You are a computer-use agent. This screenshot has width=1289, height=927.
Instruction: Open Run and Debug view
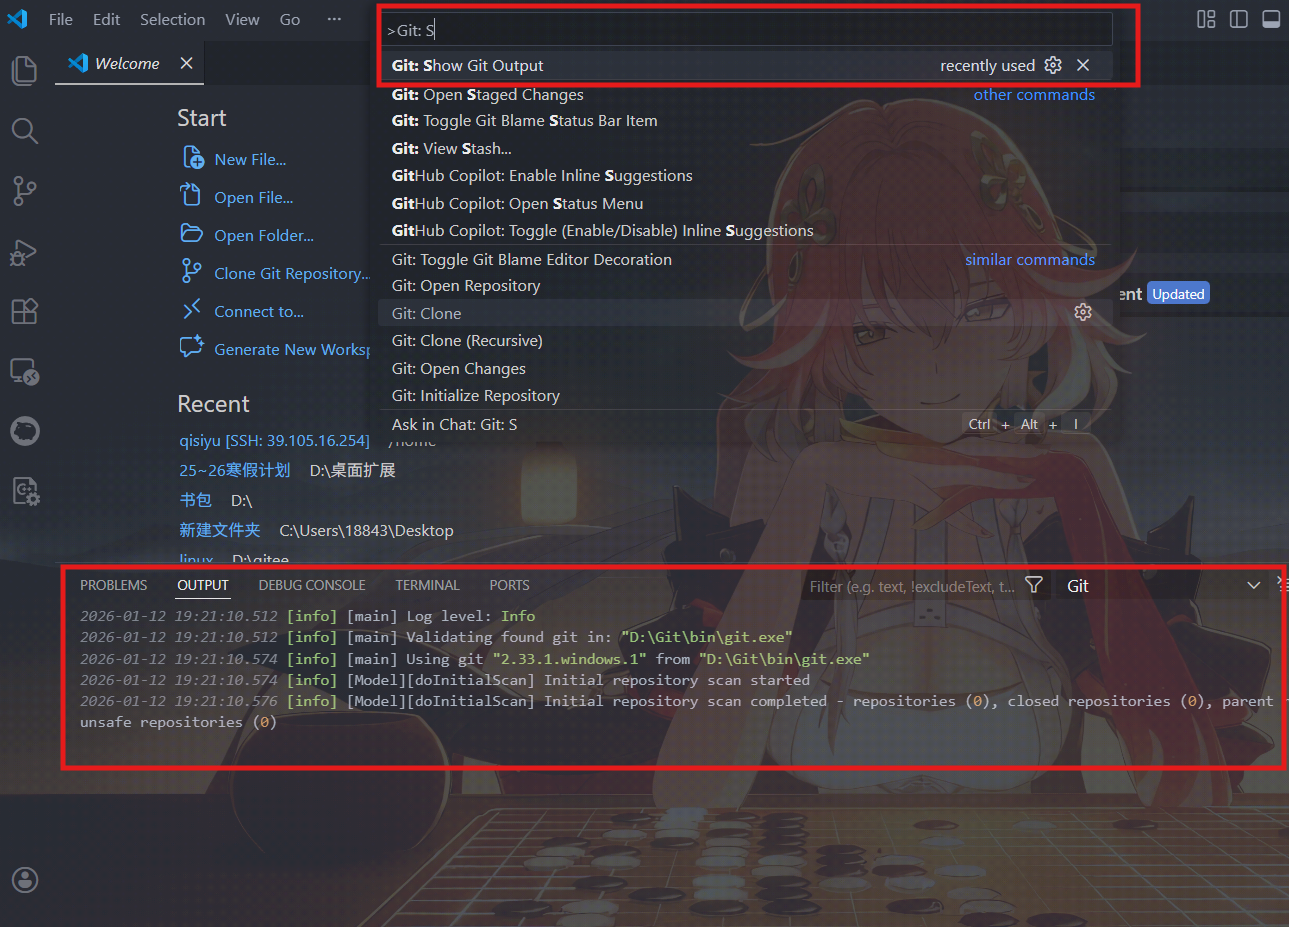pos(24,252)
